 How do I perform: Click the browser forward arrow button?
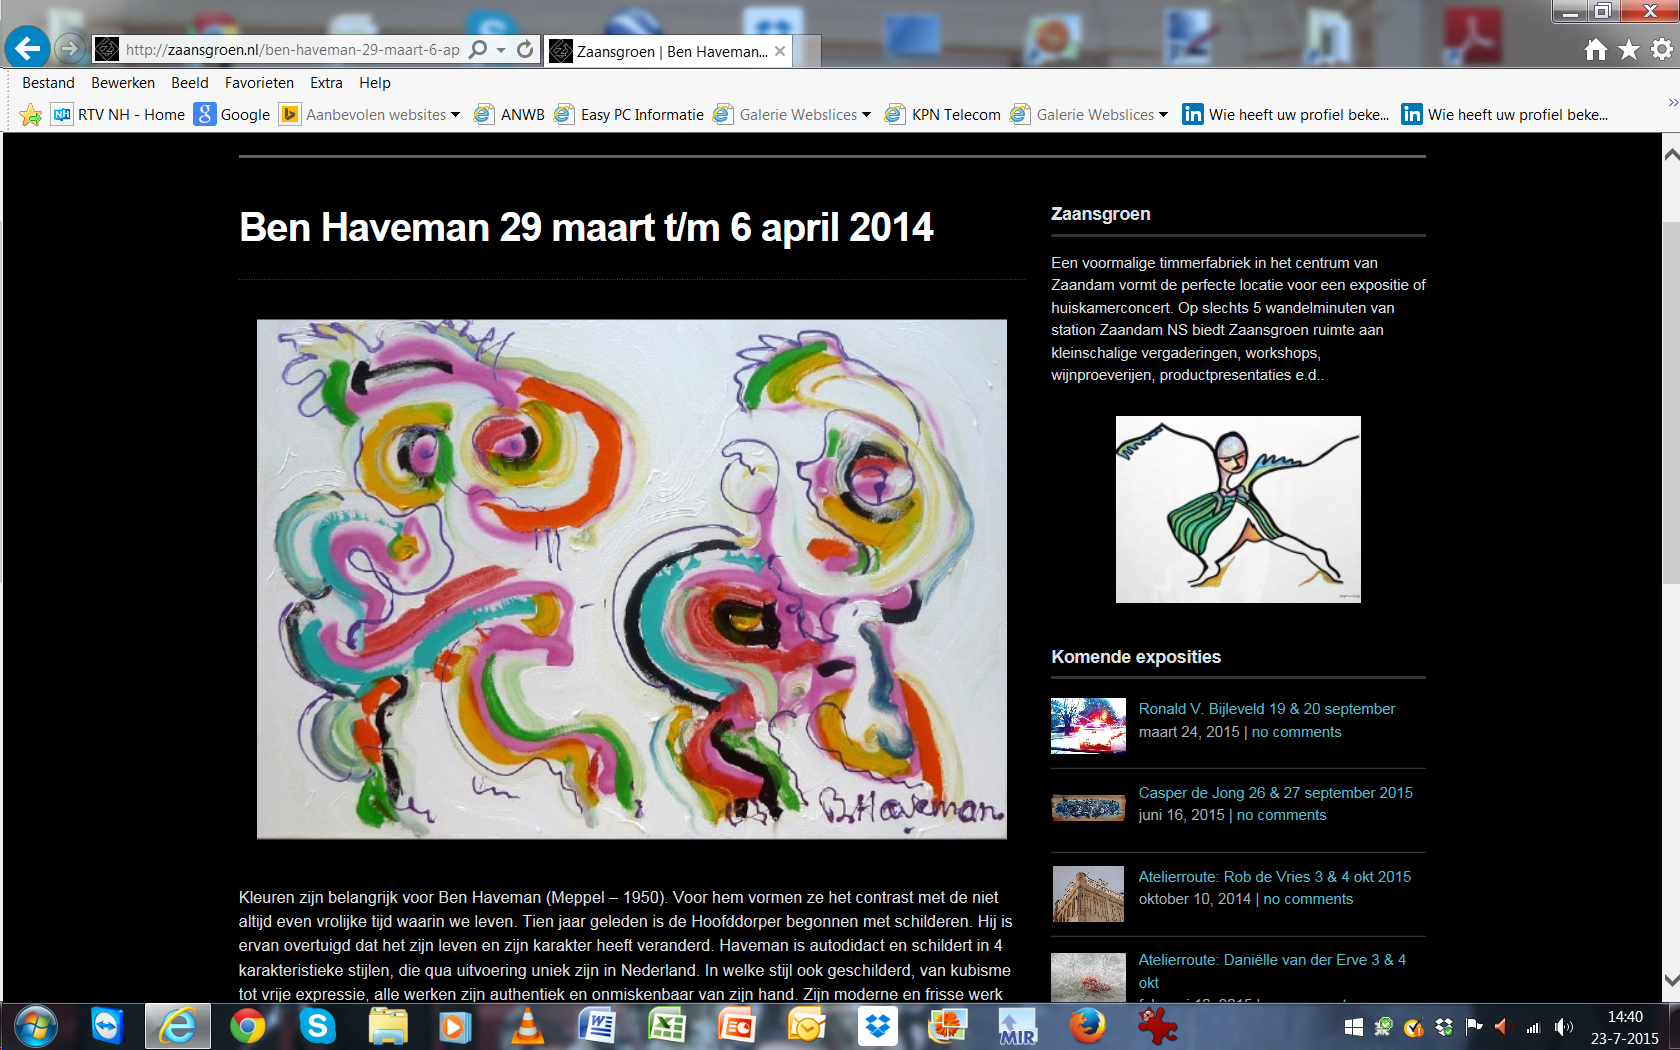pyautogui.click(x=69, y=48)
